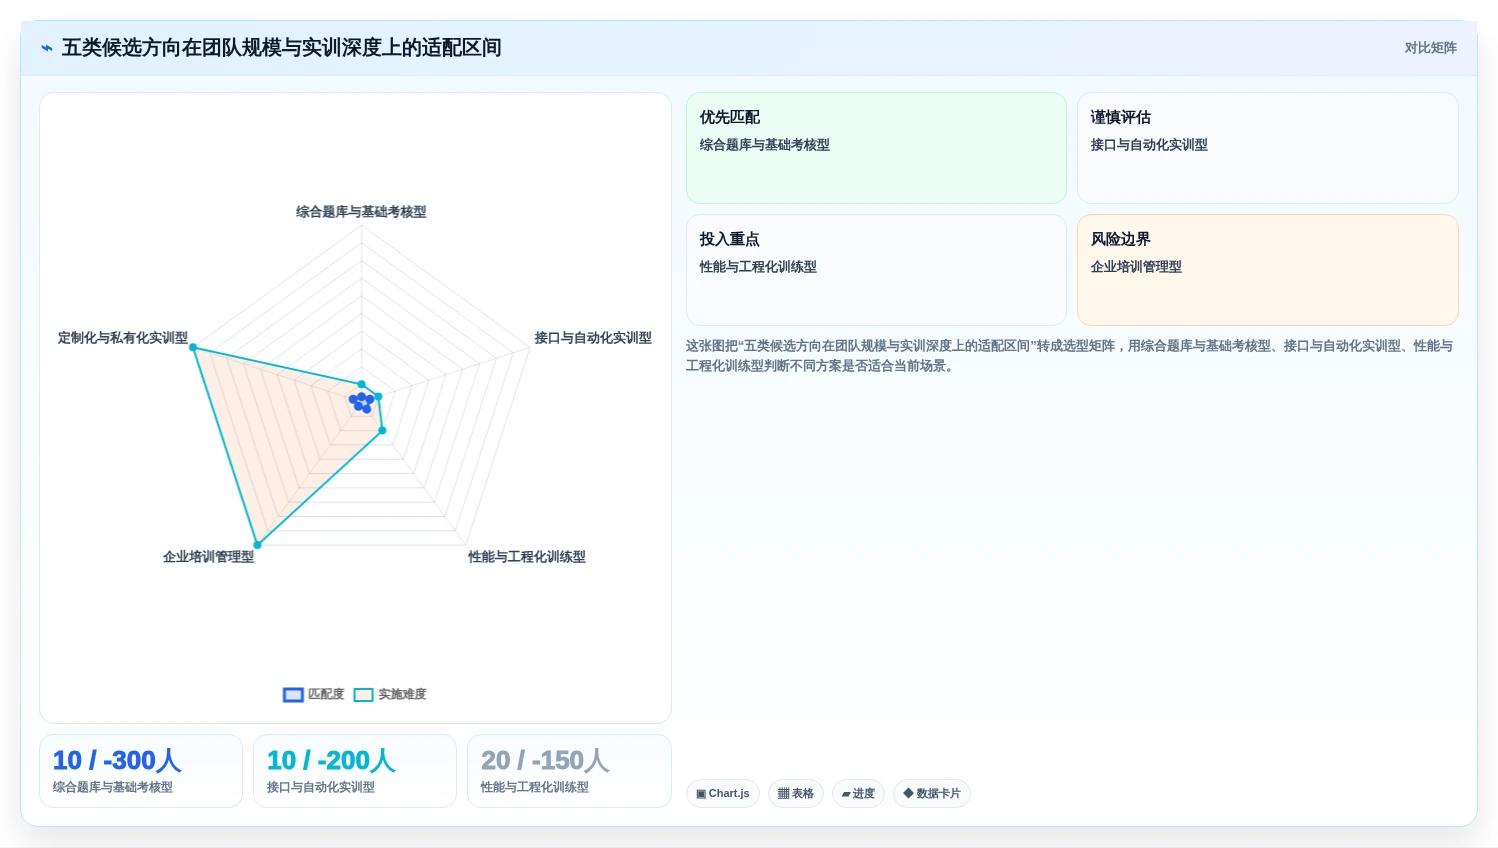Click the 对比矩阵 label in the header
This screenshot has height=848, width=1498.
[1430, 48]
